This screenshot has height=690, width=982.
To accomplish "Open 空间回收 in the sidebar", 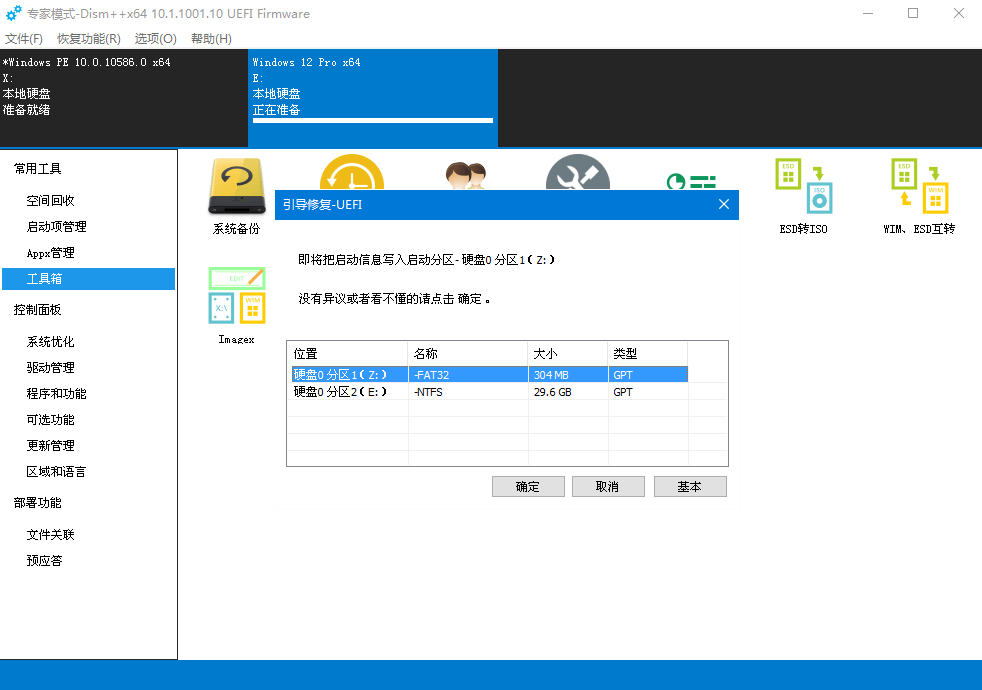I will point(50,201).
